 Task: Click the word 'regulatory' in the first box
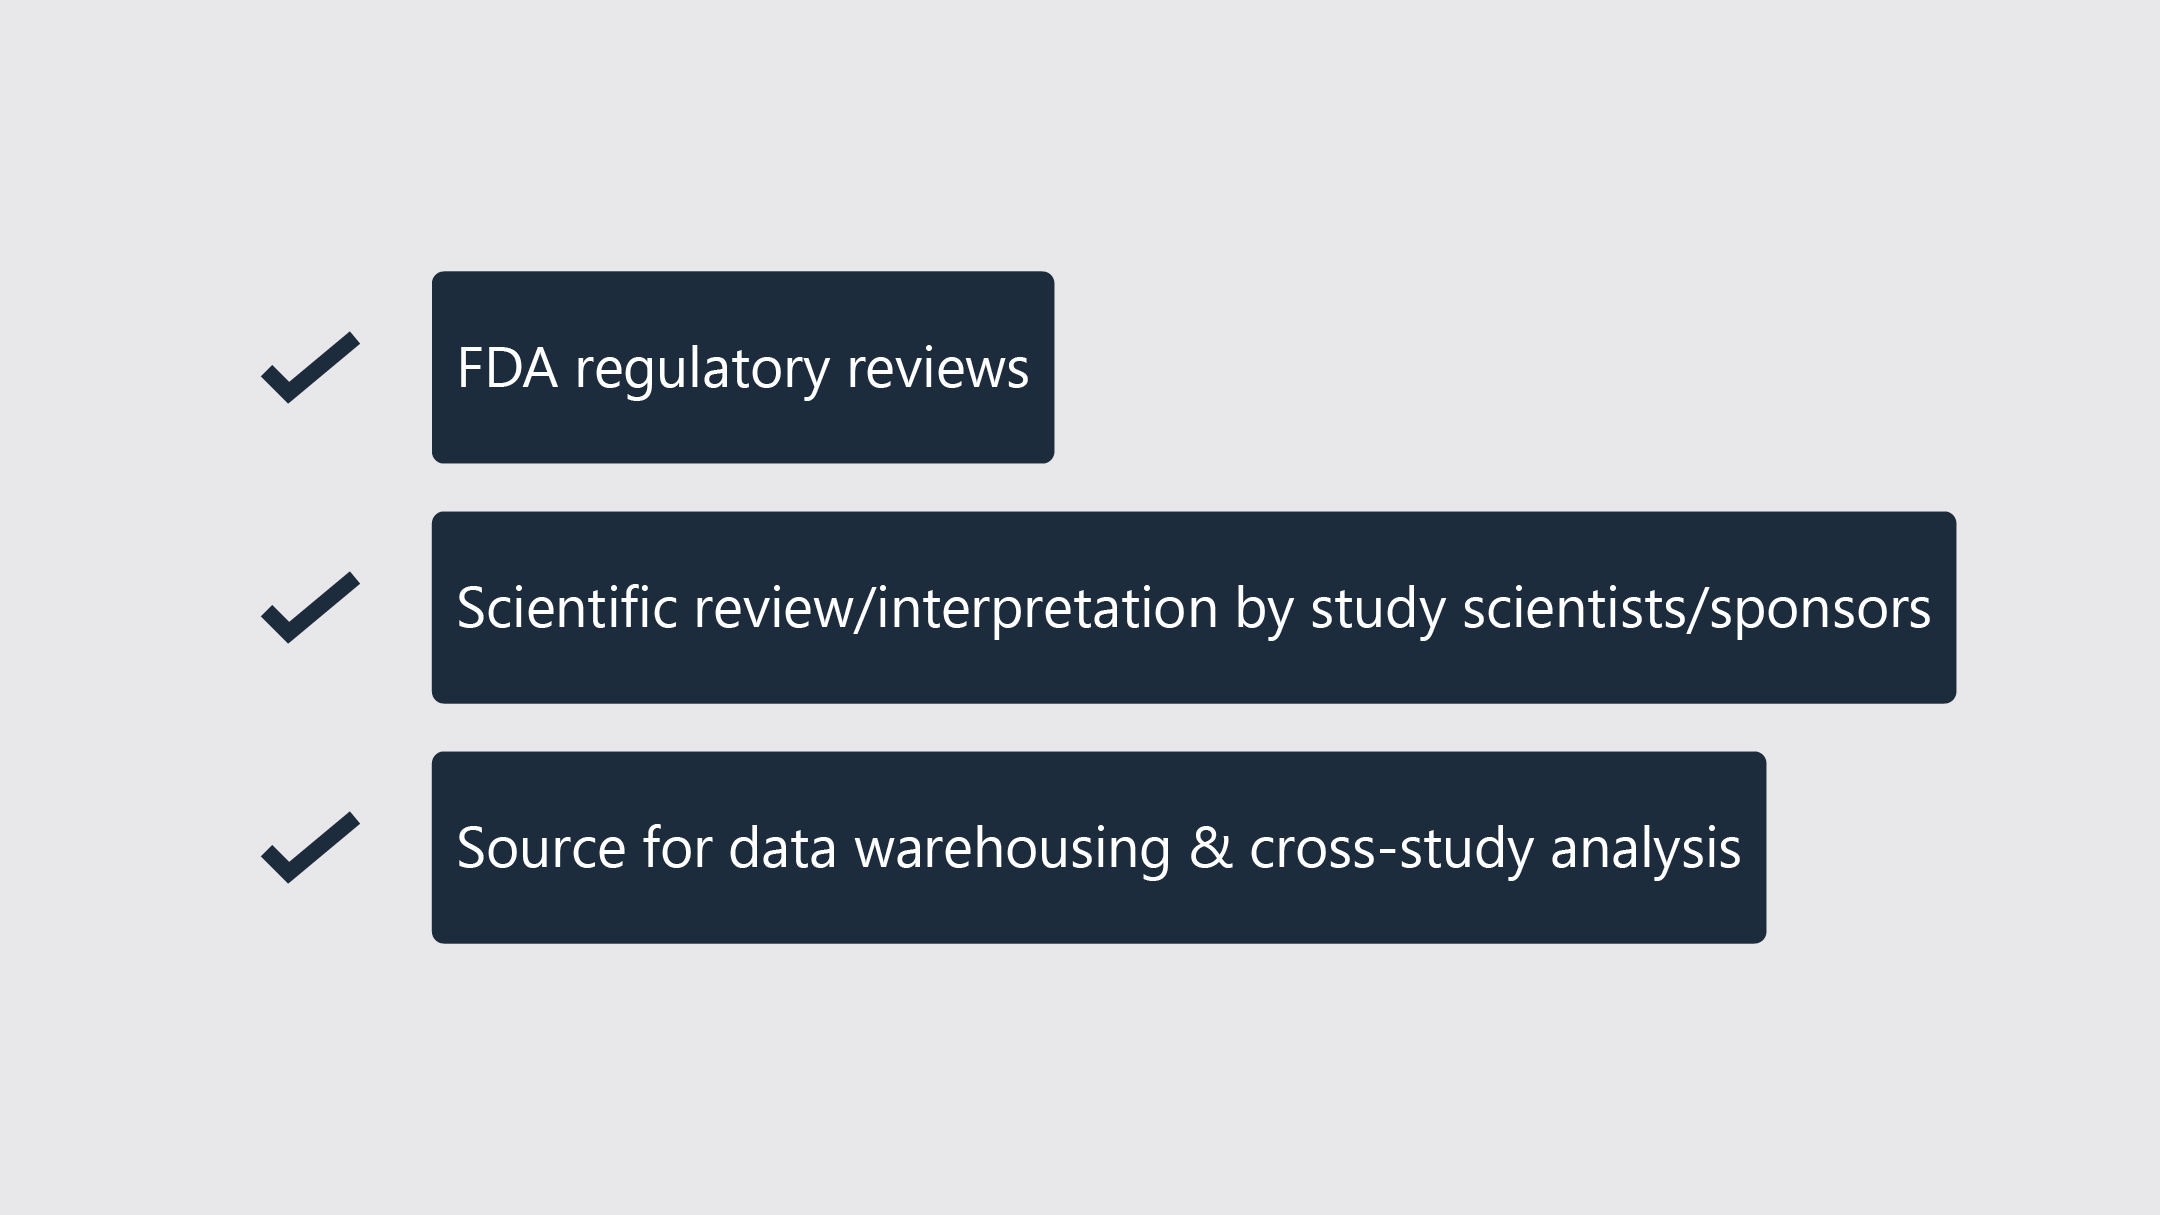702,372
